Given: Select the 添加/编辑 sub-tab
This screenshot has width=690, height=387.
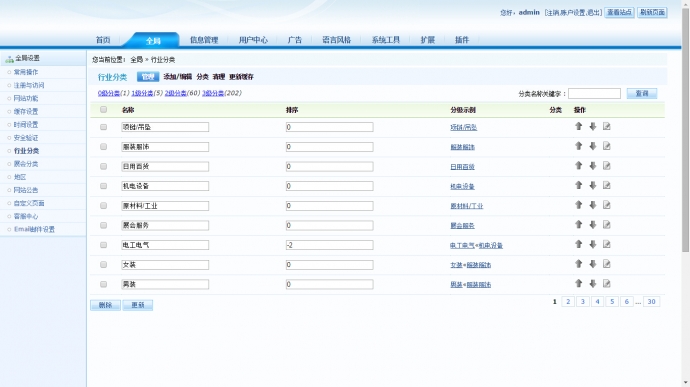Looking at the screenshot, I should [x=177, y=77].
